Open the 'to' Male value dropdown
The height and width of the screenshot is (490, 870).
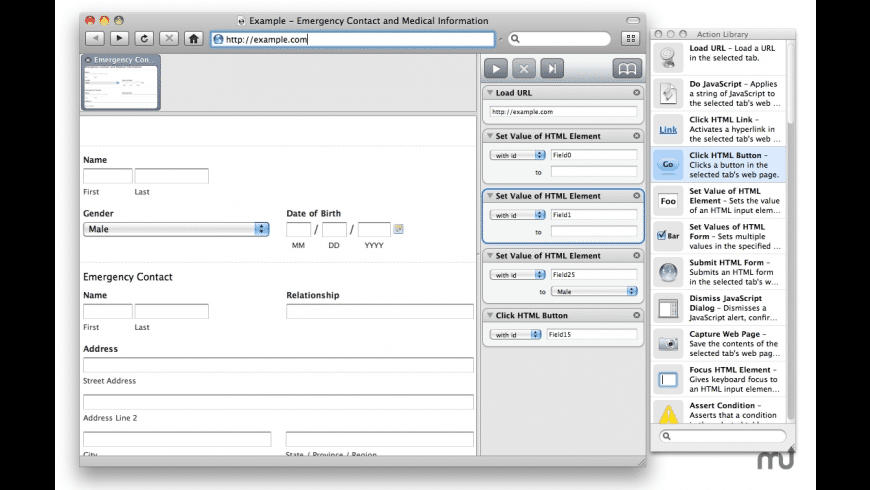594,291
